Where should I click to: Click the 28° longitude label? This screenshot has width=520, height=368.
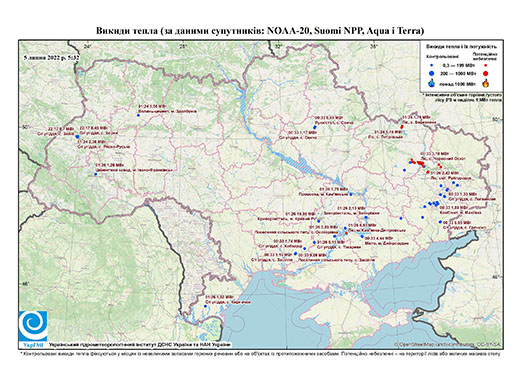click(183, 46)
